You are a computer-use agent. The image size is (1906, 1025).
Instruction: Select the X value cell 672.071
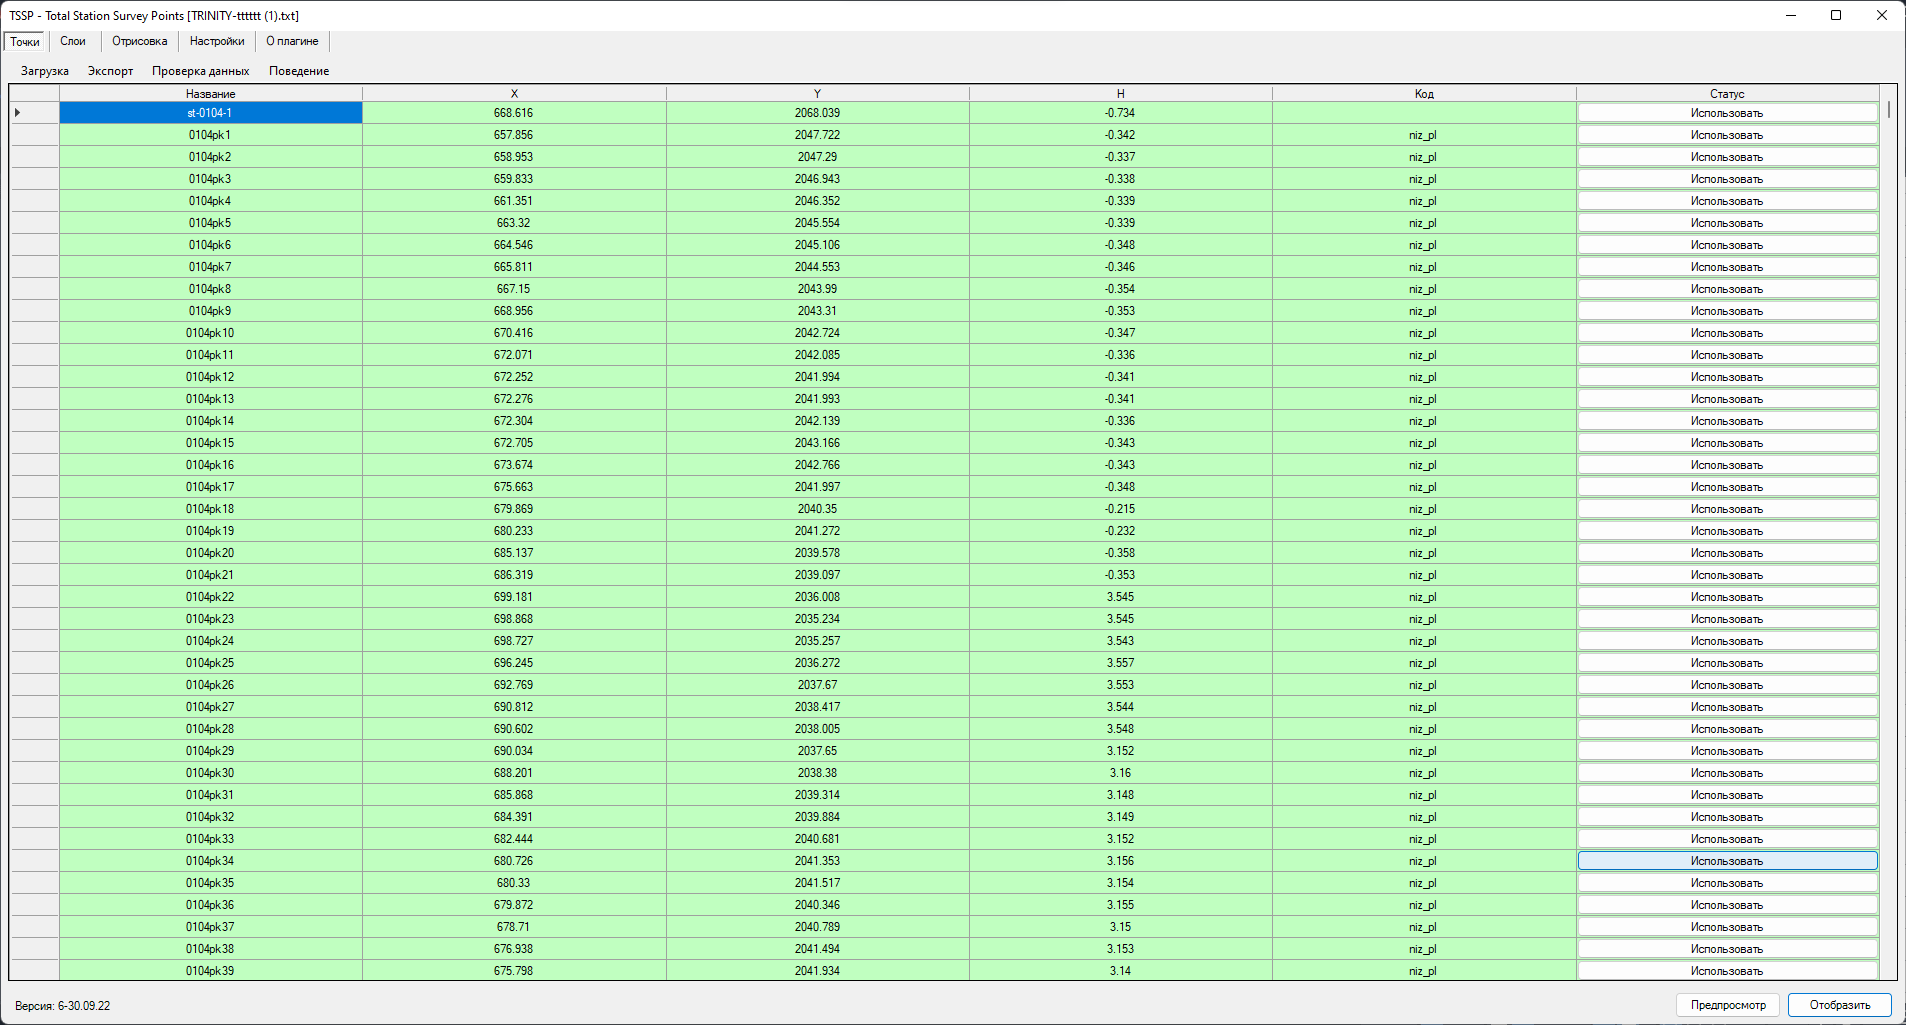[x=514, y=355]
